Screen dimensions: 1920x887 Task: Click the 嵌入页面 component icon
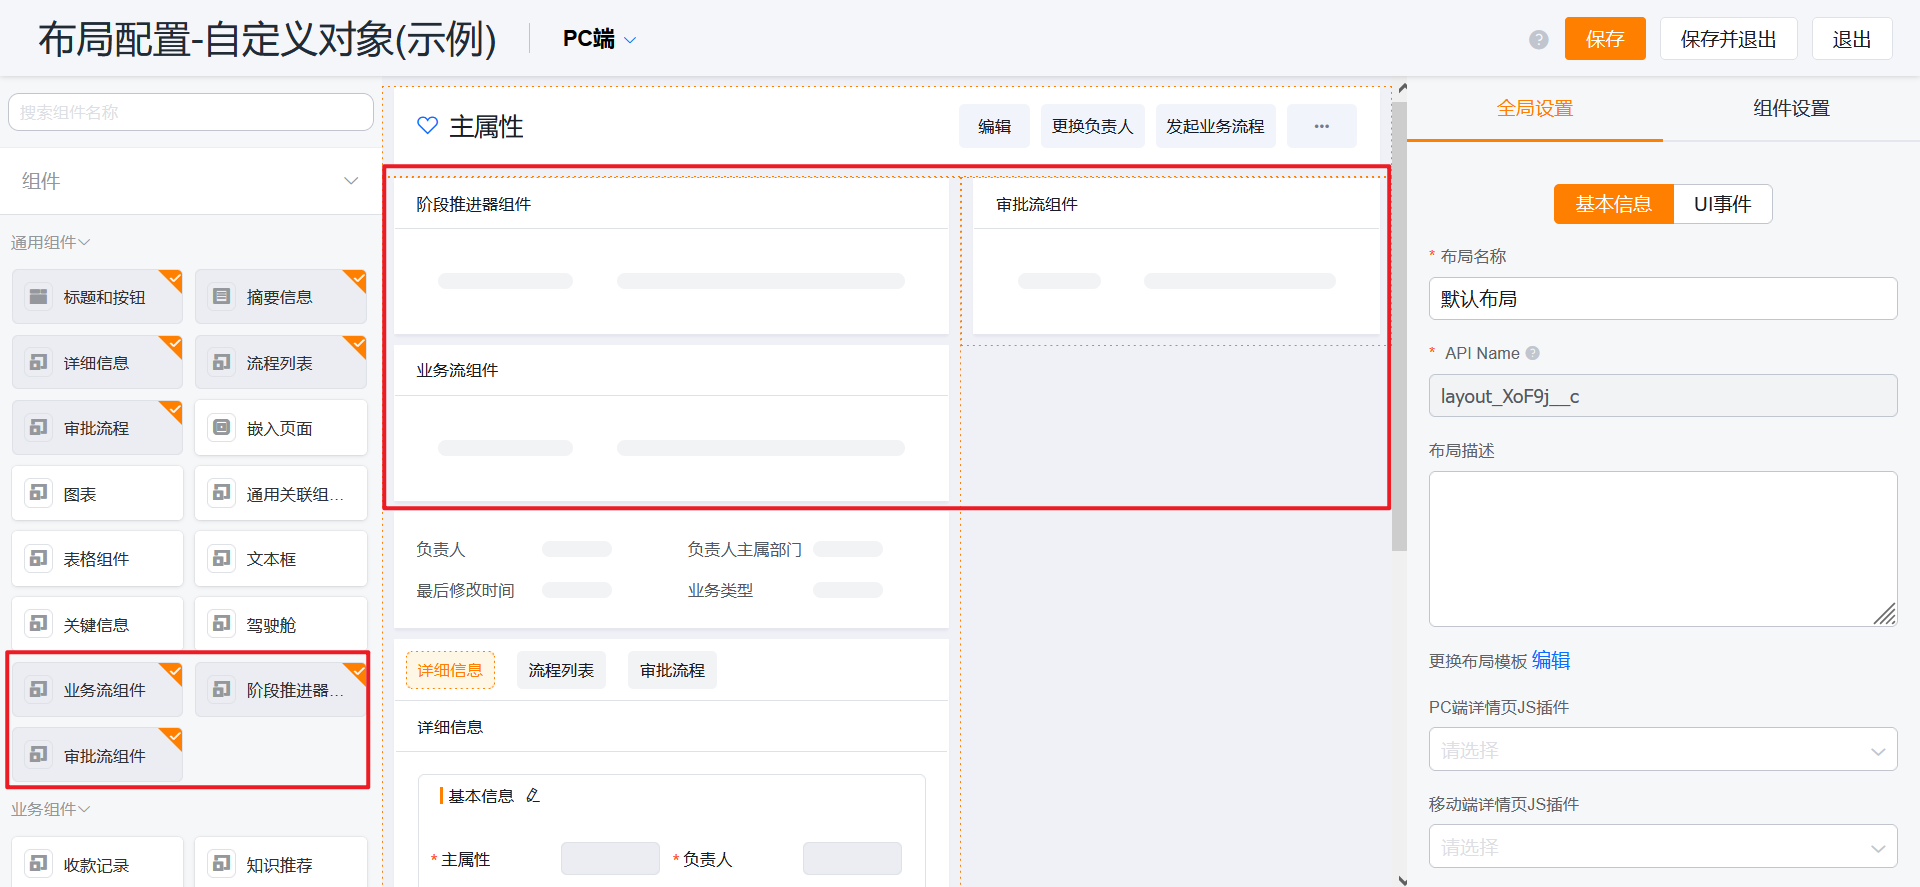coord(221,427)
